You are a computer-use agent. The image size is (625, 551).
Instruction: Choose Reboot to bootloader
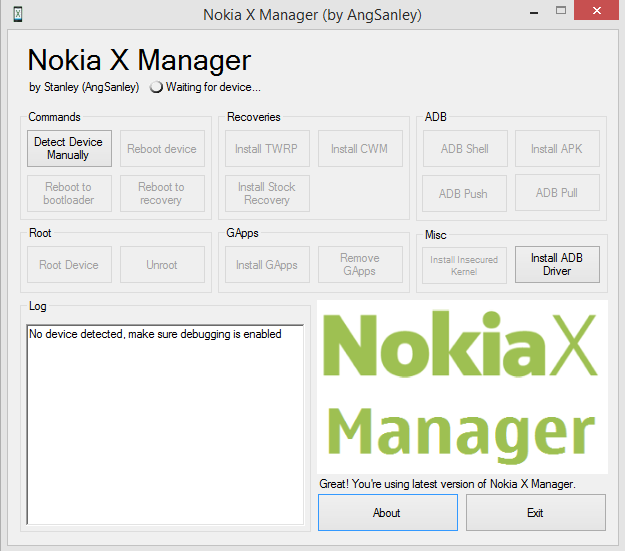point(68,194)
